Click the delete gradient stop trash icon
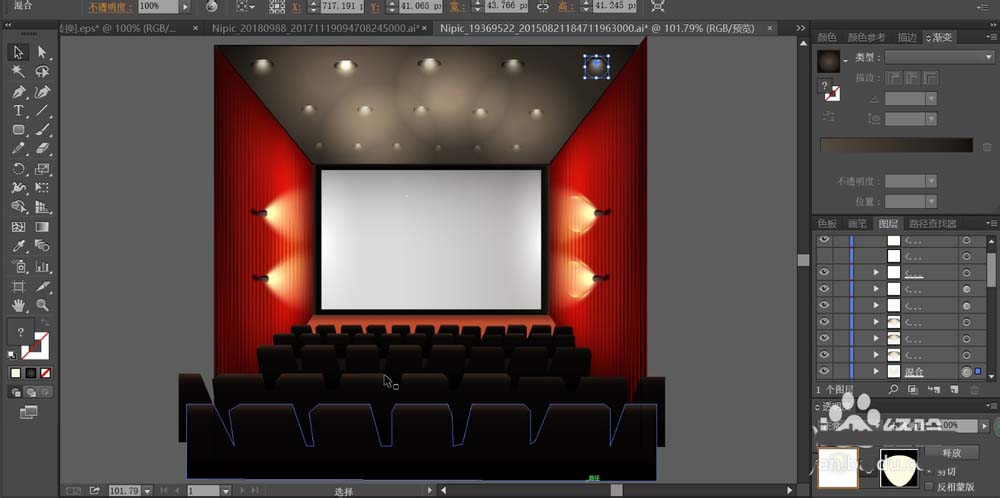 pyautogui.click(x=987, y=147)
